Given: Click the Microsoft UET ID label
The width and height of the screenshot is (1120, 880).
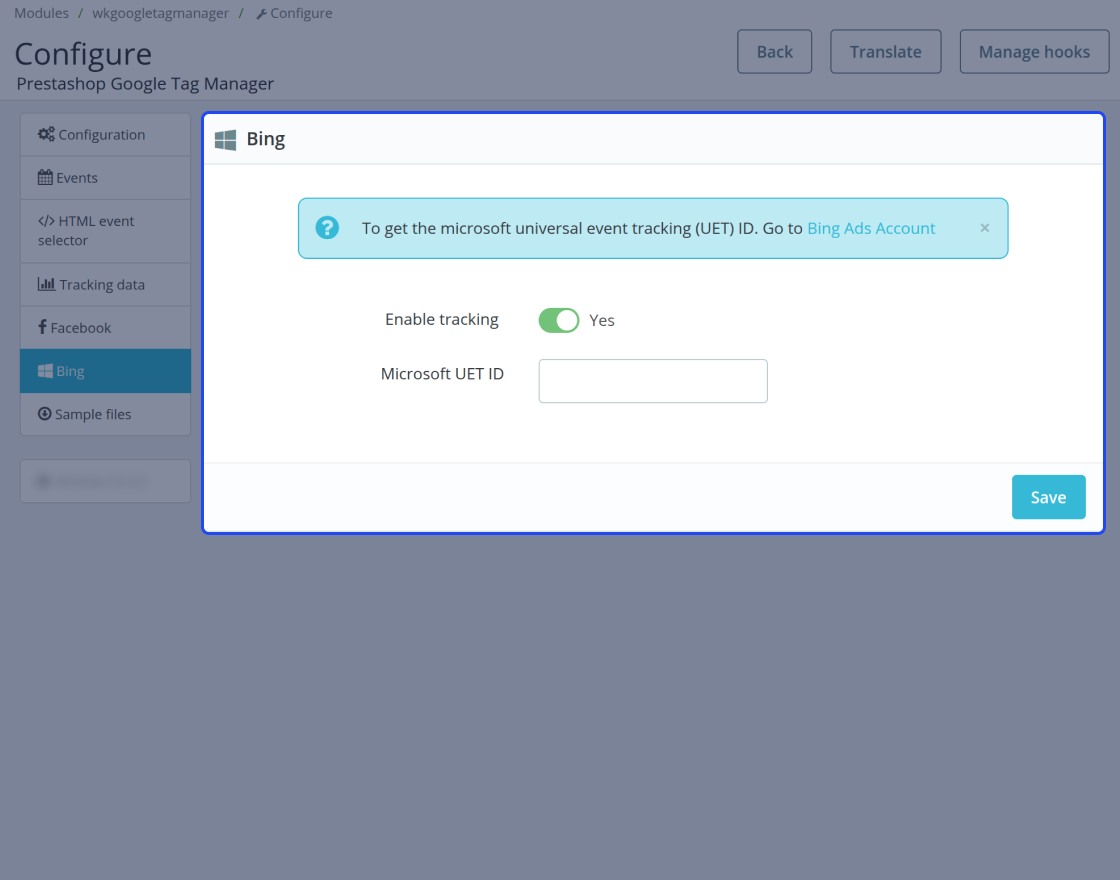Looking at the screenshot, I should (x=442, y=374).
